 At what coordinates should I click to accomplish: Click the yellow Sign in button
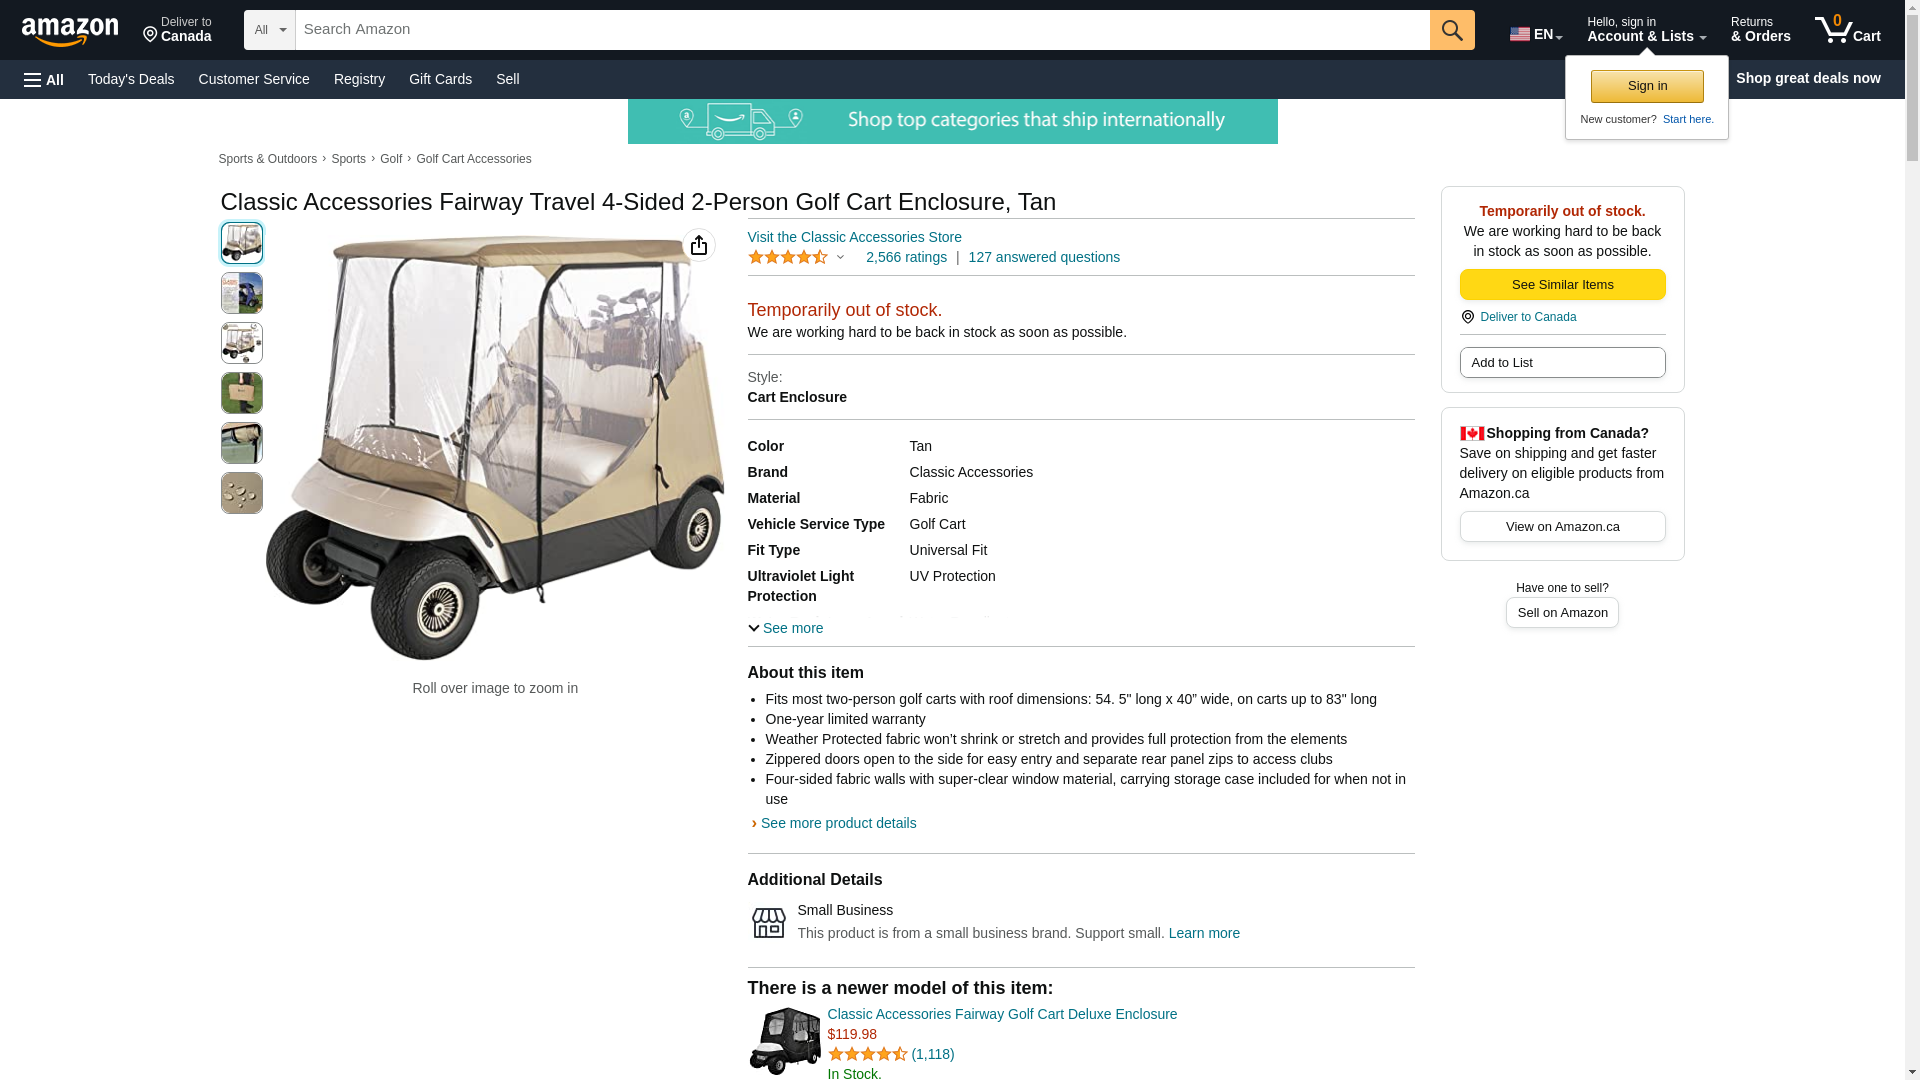[x=1647, y=86]
